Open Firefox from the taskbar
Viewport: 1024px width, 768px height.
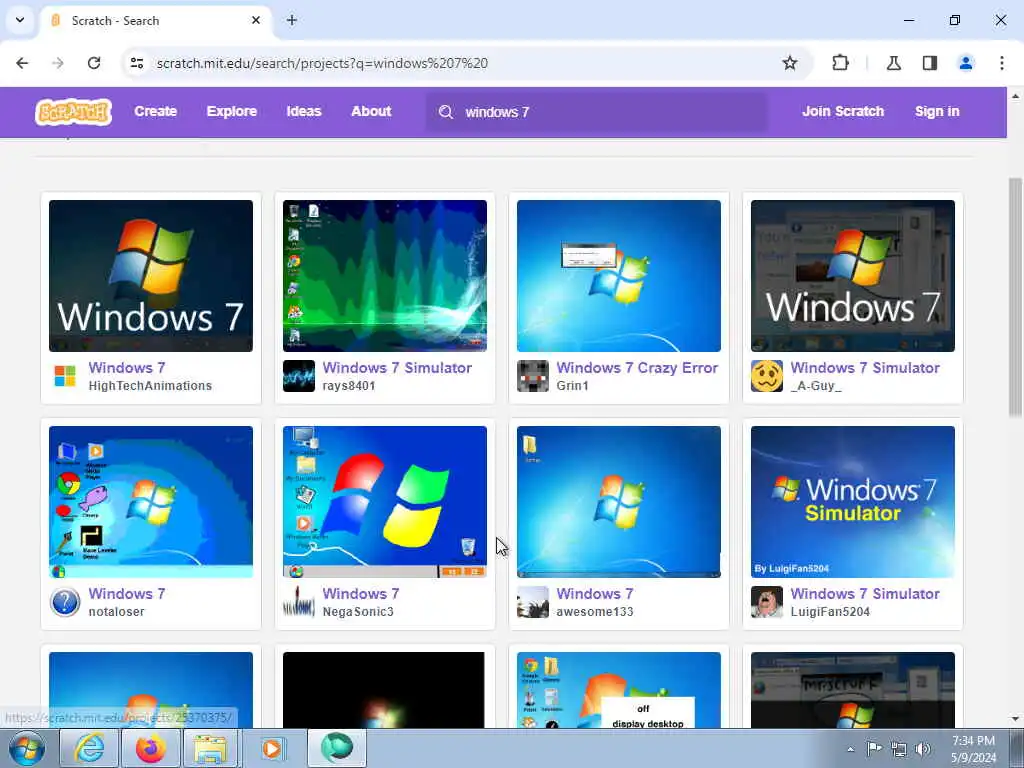pos(150,748)
